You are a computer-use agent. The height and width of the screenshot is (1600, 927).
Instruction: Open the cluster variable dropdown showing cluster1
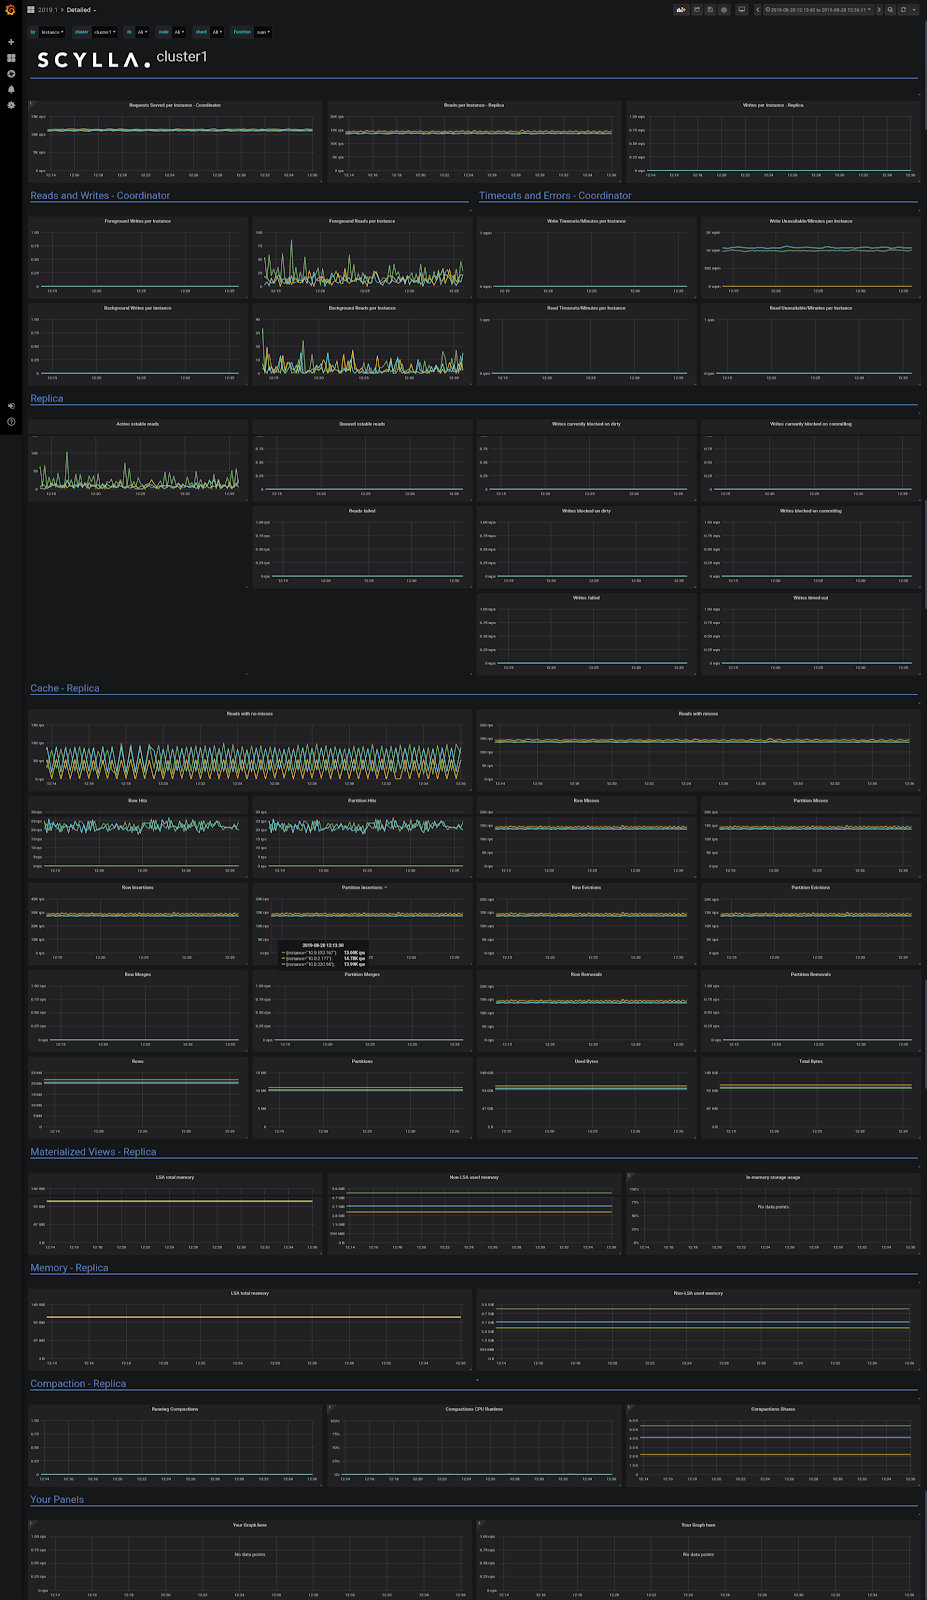click(105, 32)
